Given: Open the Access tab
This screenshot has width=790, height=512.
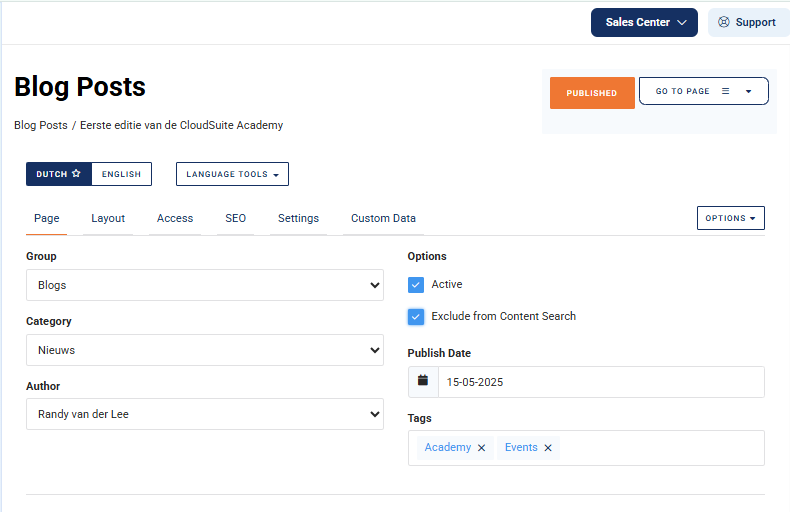Looking at the screenshot, I should (x=175, y=218).
